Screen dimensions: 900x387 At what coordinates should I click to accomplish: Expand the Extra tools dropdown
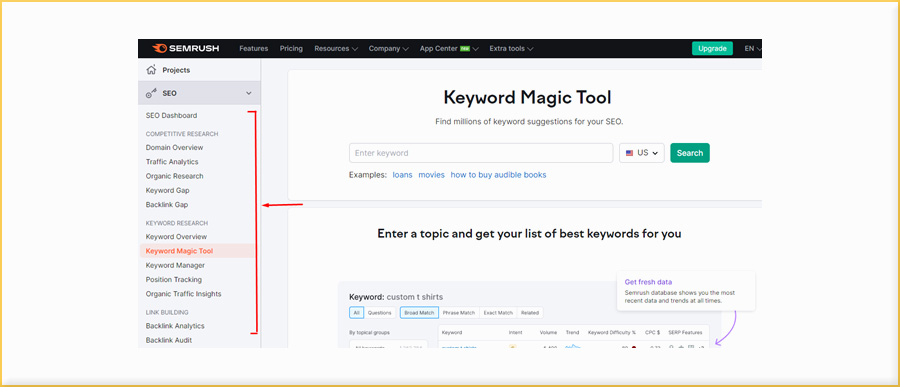tap(511, 49)
